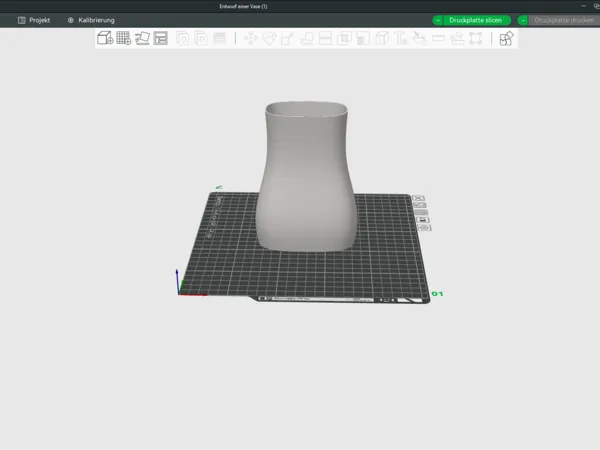Click the Split to parts icon
Image resolution: width=600 pixels, height=450 pixels.
(x=201, y=38)
